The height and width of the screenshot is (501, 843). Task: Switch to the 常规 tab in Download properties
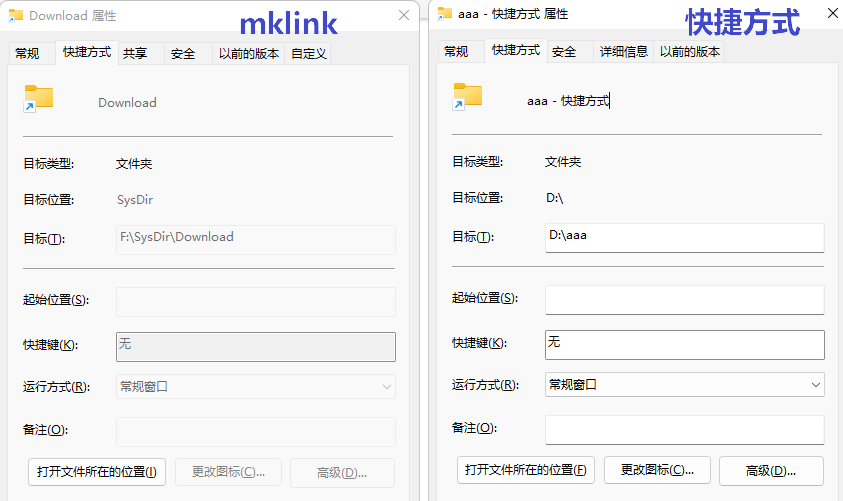tap(28, 54)
